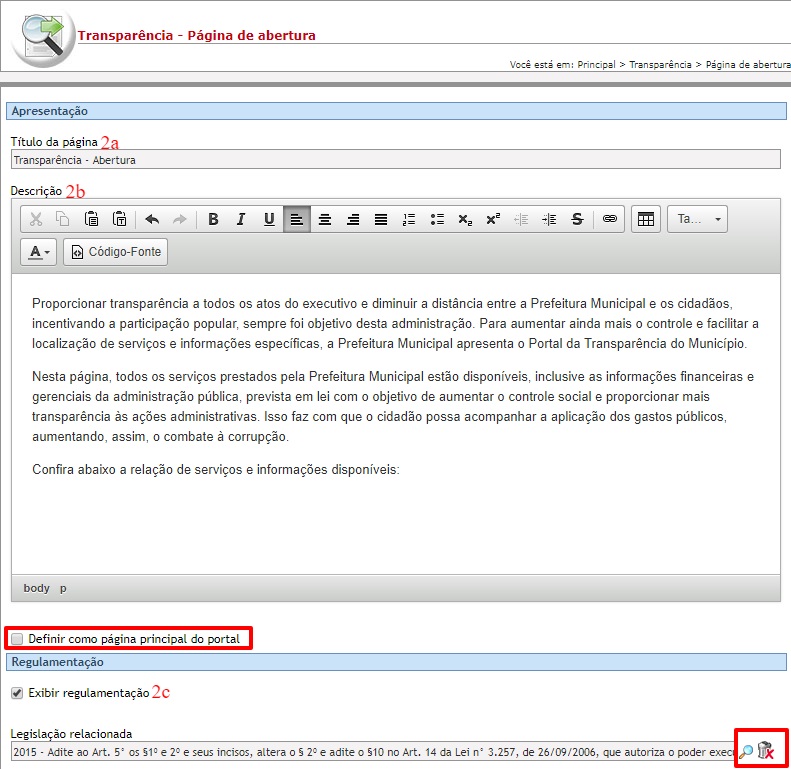
Task: Click the Legislação relacionada field
Action: click(372, 752)
